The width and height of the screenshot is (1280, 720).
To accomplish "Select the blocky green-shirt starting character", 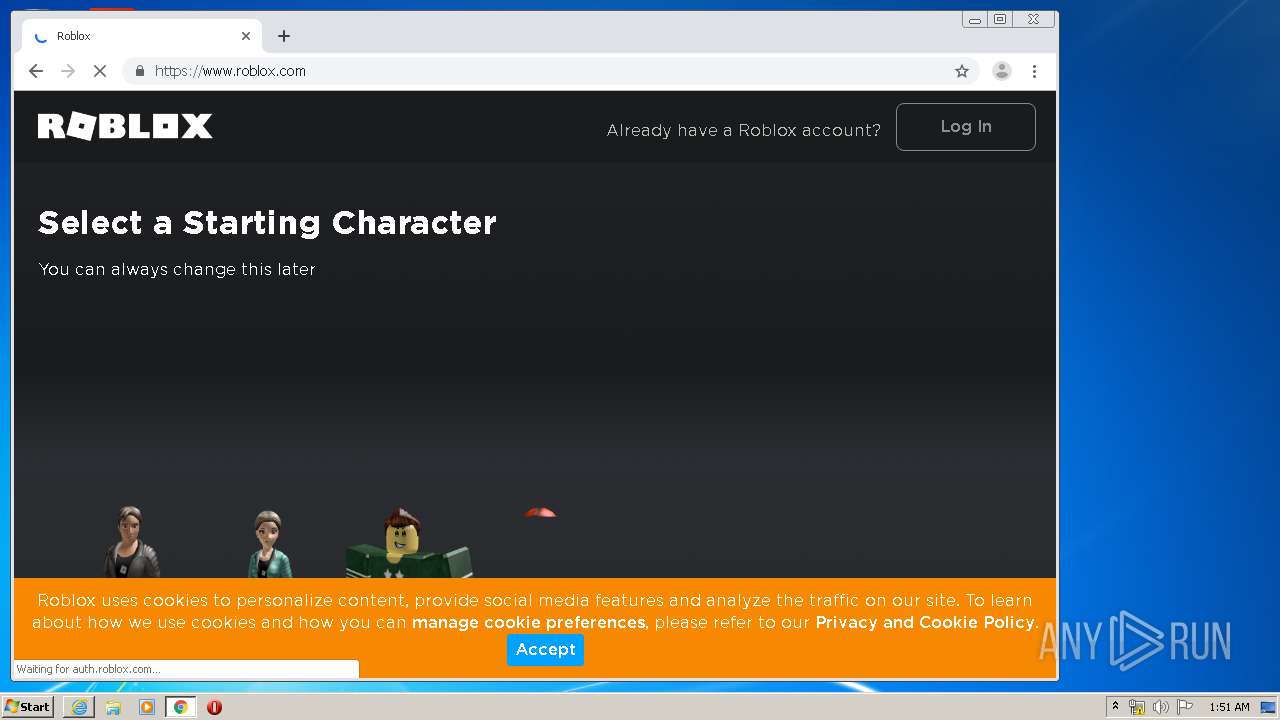I will point(408,543).
